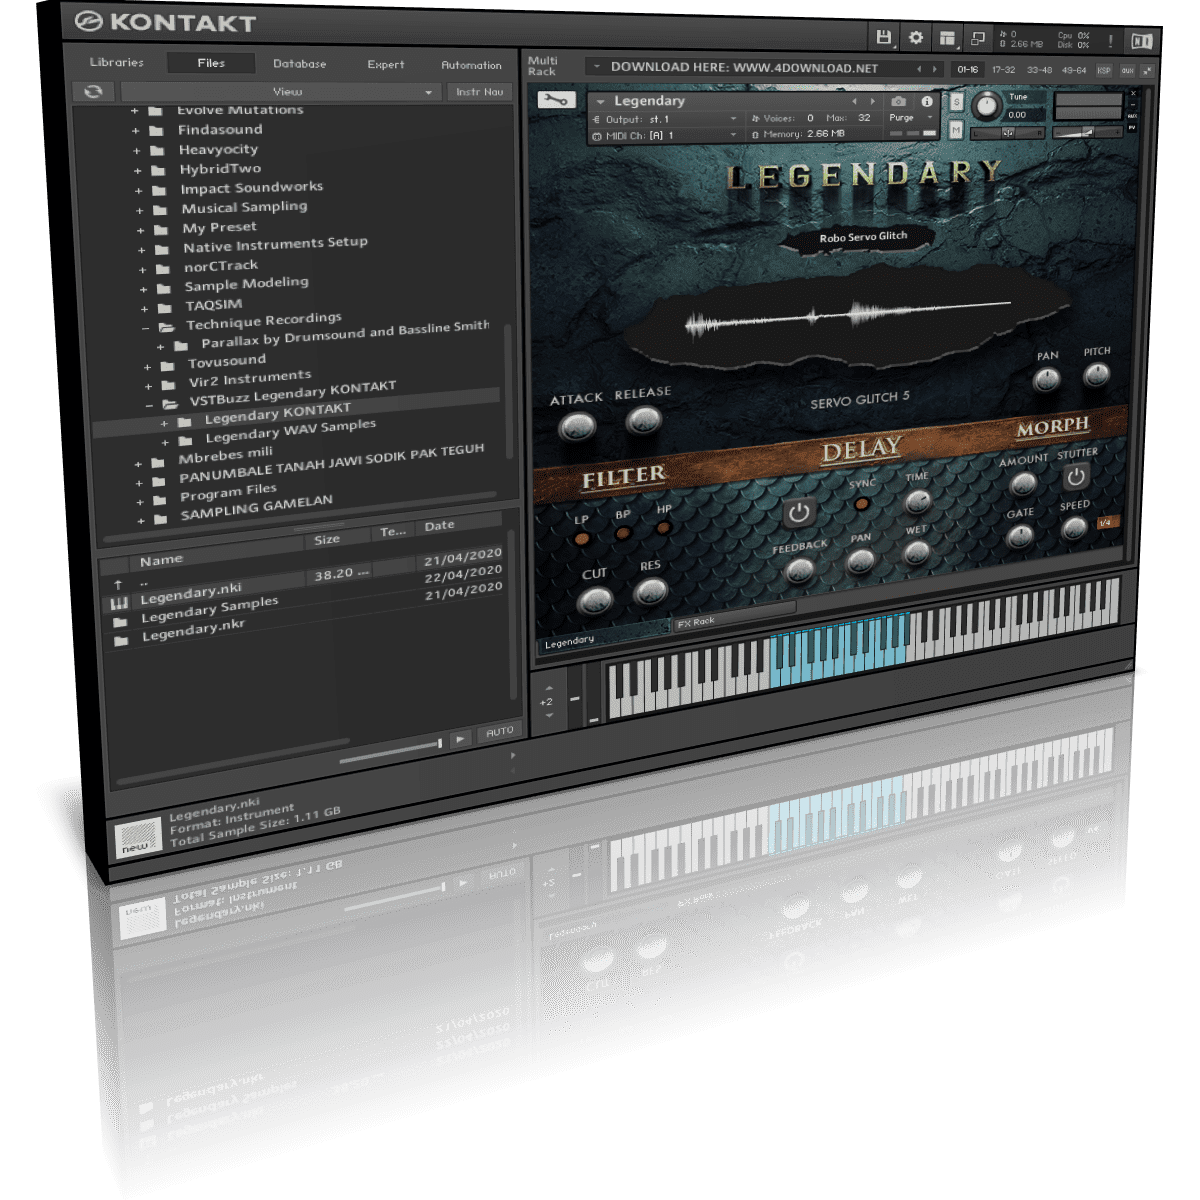The height and width of the screenshot is (1200, 1200).
Task: Enable the BP filter light
Action: point(623,533)
